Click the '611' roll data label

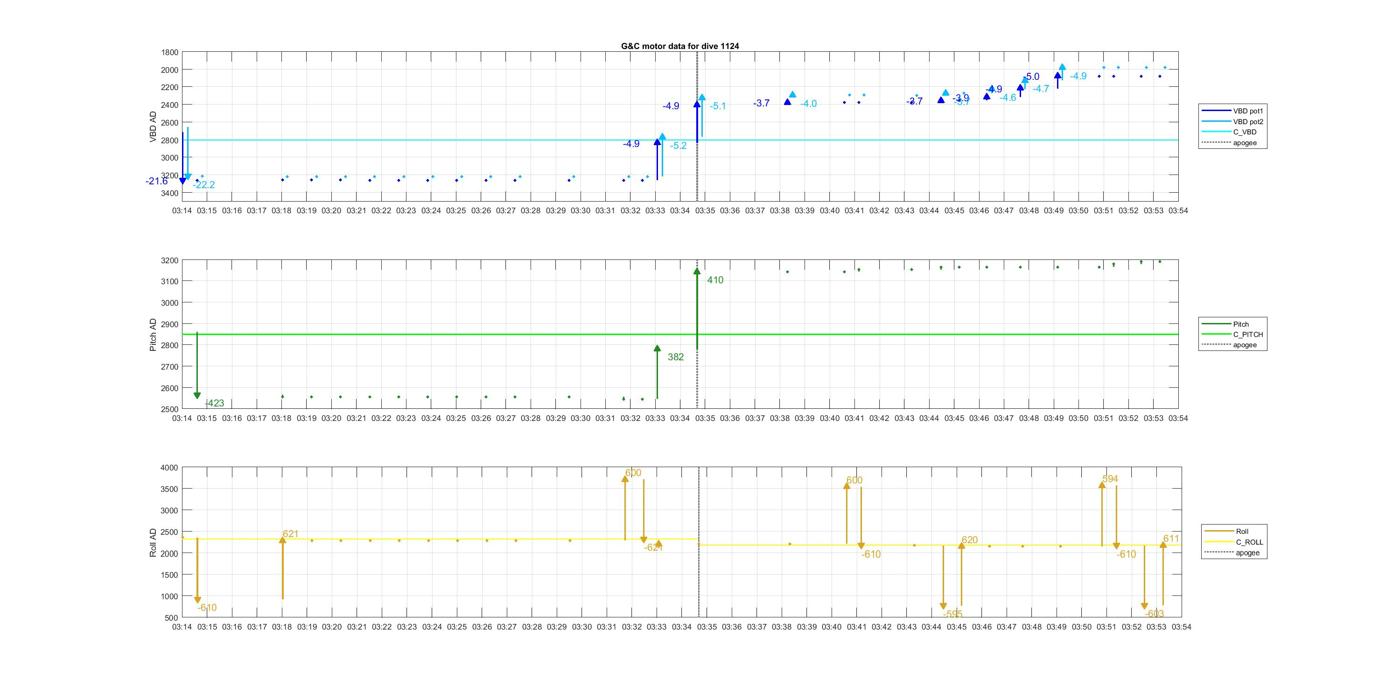(x=1171, y=539)
